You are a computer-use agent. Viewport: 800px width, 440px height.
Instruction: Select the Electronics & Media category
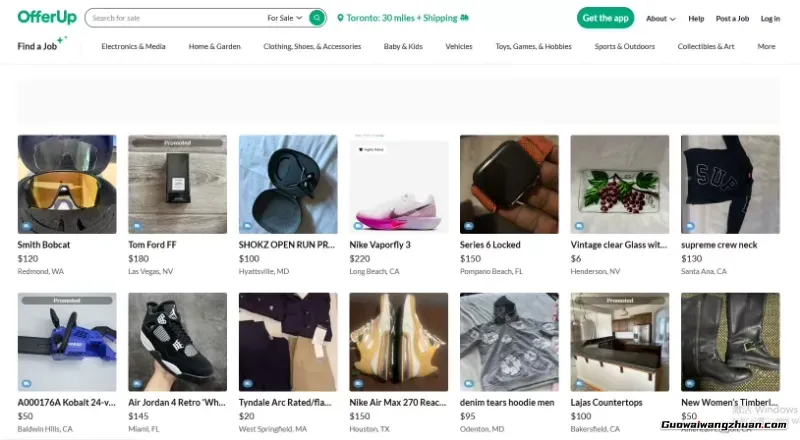[x=133, y=46]
